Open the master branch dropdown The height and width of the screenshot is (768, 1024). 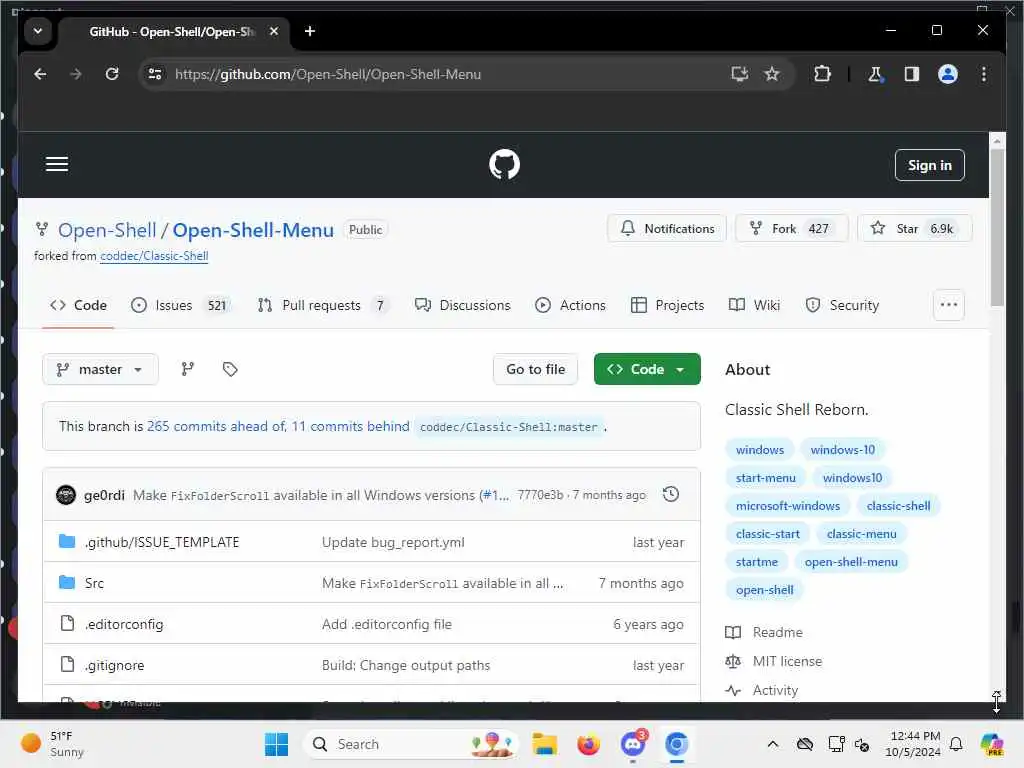(100, 369)
